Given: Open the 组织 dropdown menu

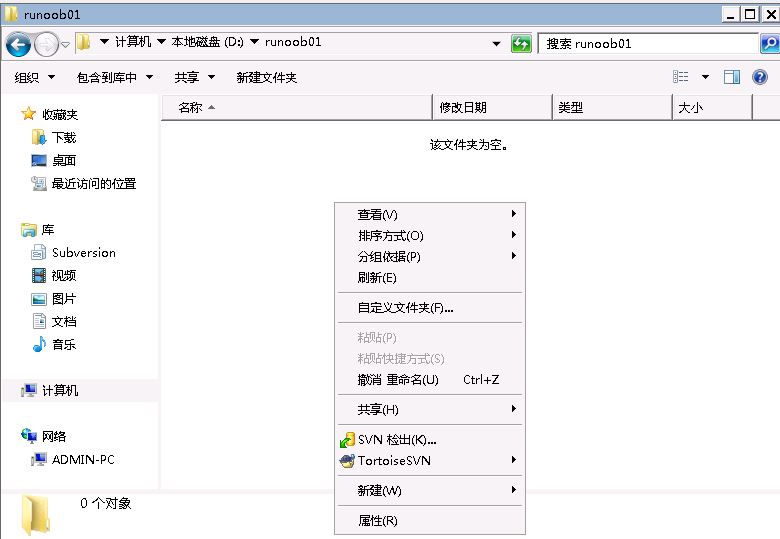Looking at the screenshot, I should click(33, 77).
